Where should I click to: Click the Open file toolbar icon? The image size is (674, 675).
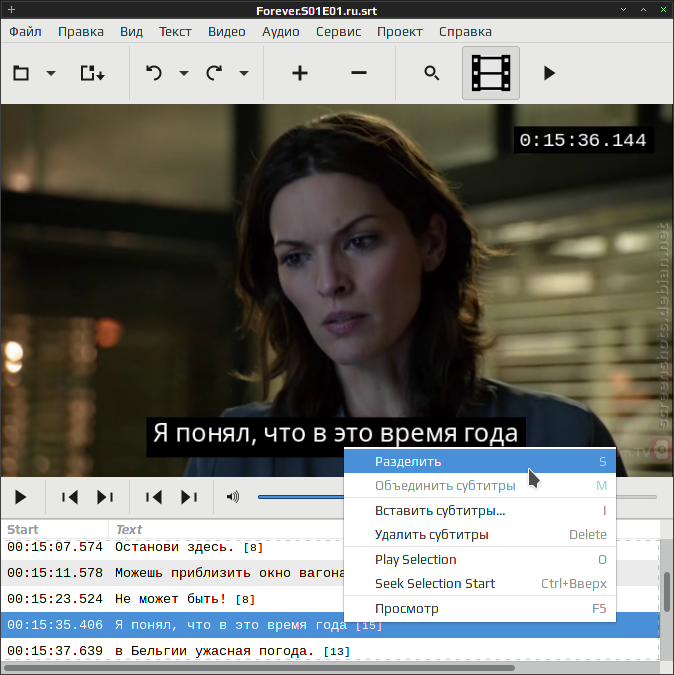click(x=21, y=73)
